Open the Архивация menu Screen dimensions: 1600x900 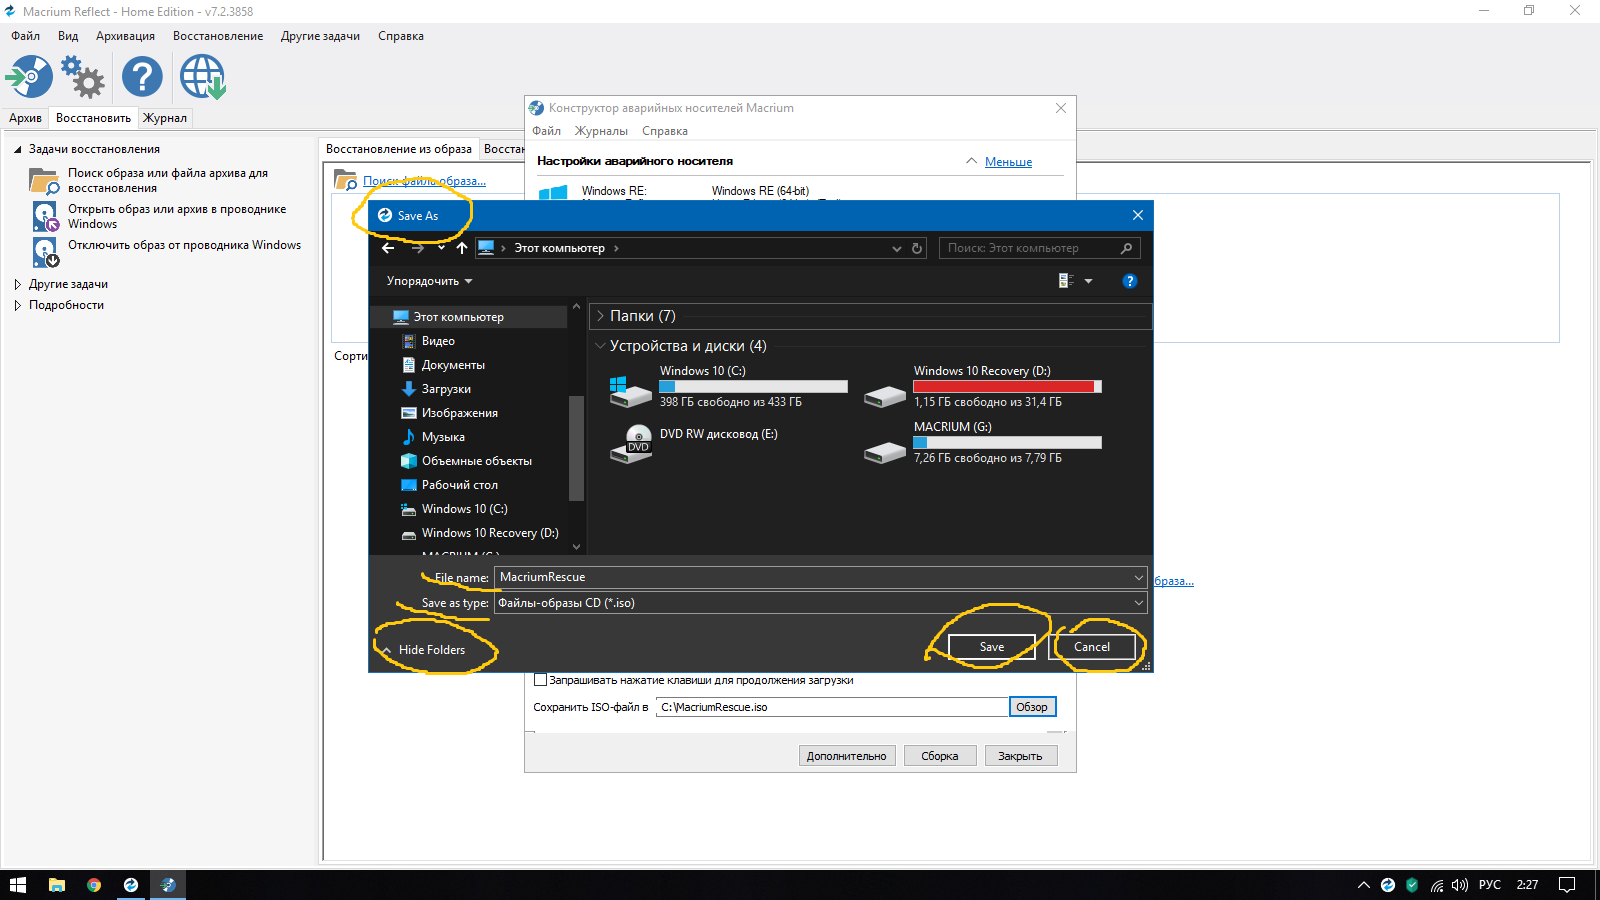coord(125,36)
